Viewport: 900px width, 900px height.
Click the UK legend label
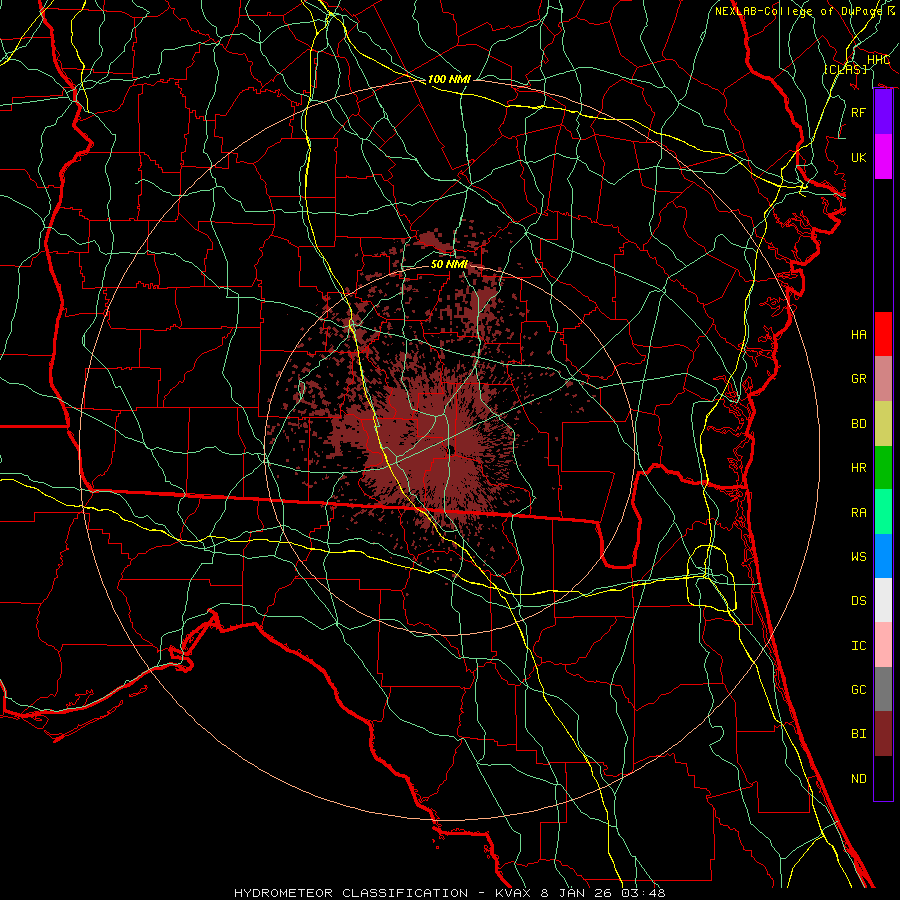(x=858, y=157)
